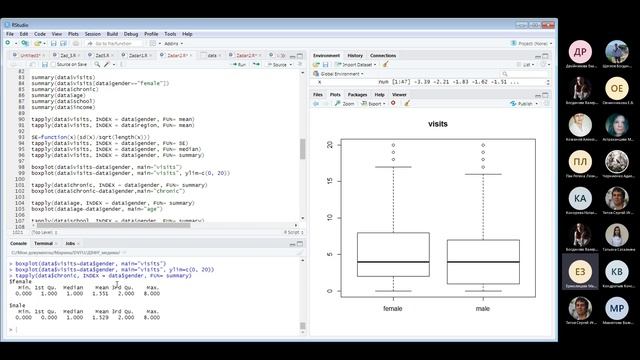Select the МР participant avatar

(x=617, y=308)
